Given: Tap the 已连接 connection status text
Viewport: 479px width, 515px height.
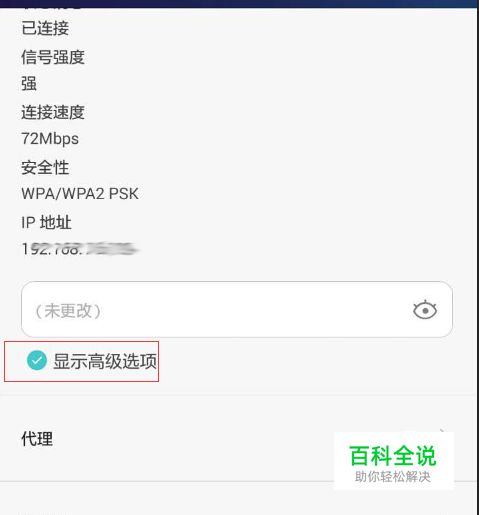Looking at the screenshot, I should [45, 28].
